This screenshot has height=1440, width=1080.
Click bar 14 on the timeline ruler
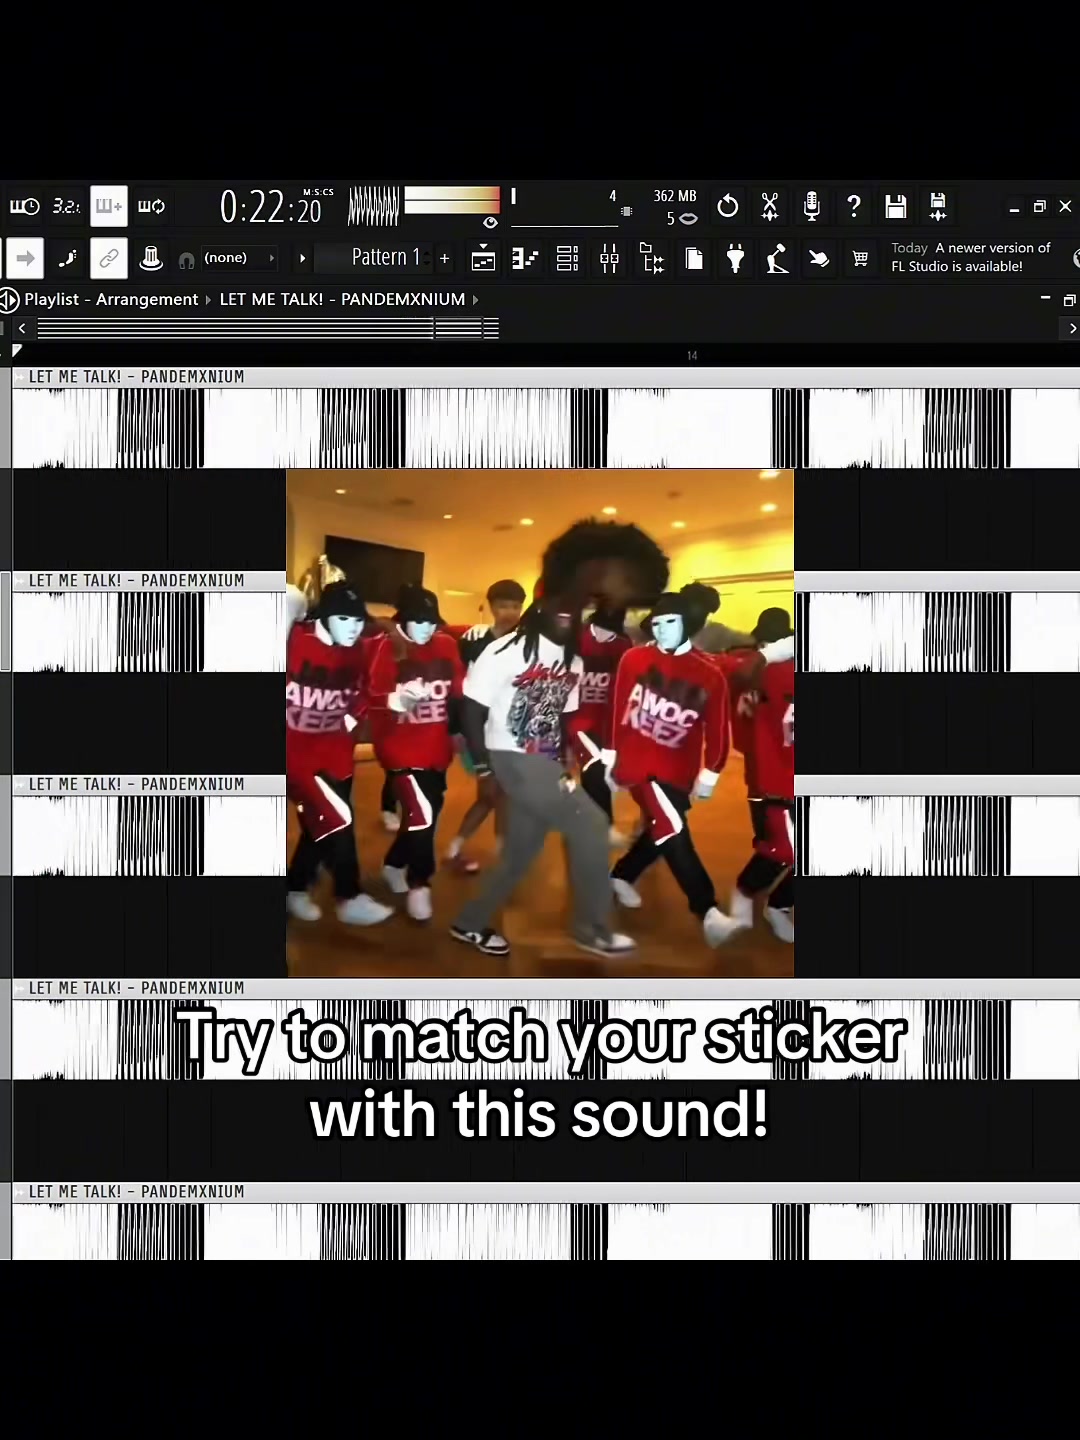(692, 355)
